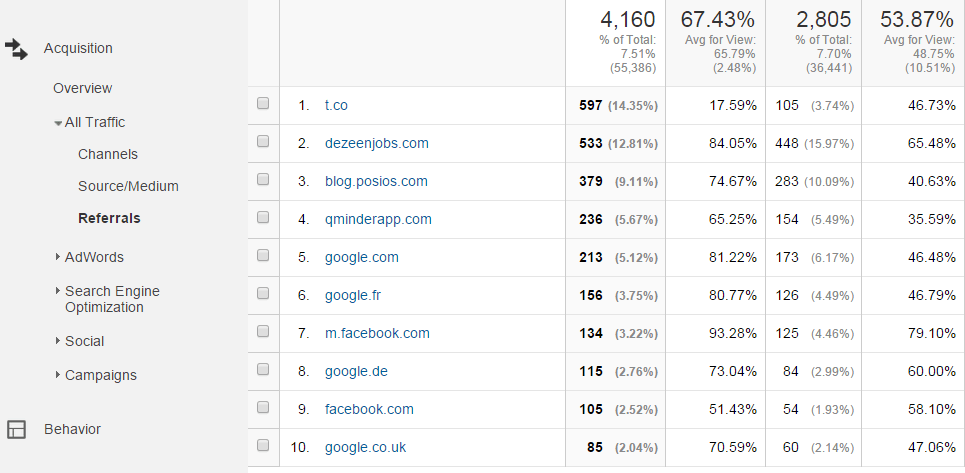Click the Behavior layout icon
Image resolution: width=965 pixels, height=473 pixels.
(16, 429)
